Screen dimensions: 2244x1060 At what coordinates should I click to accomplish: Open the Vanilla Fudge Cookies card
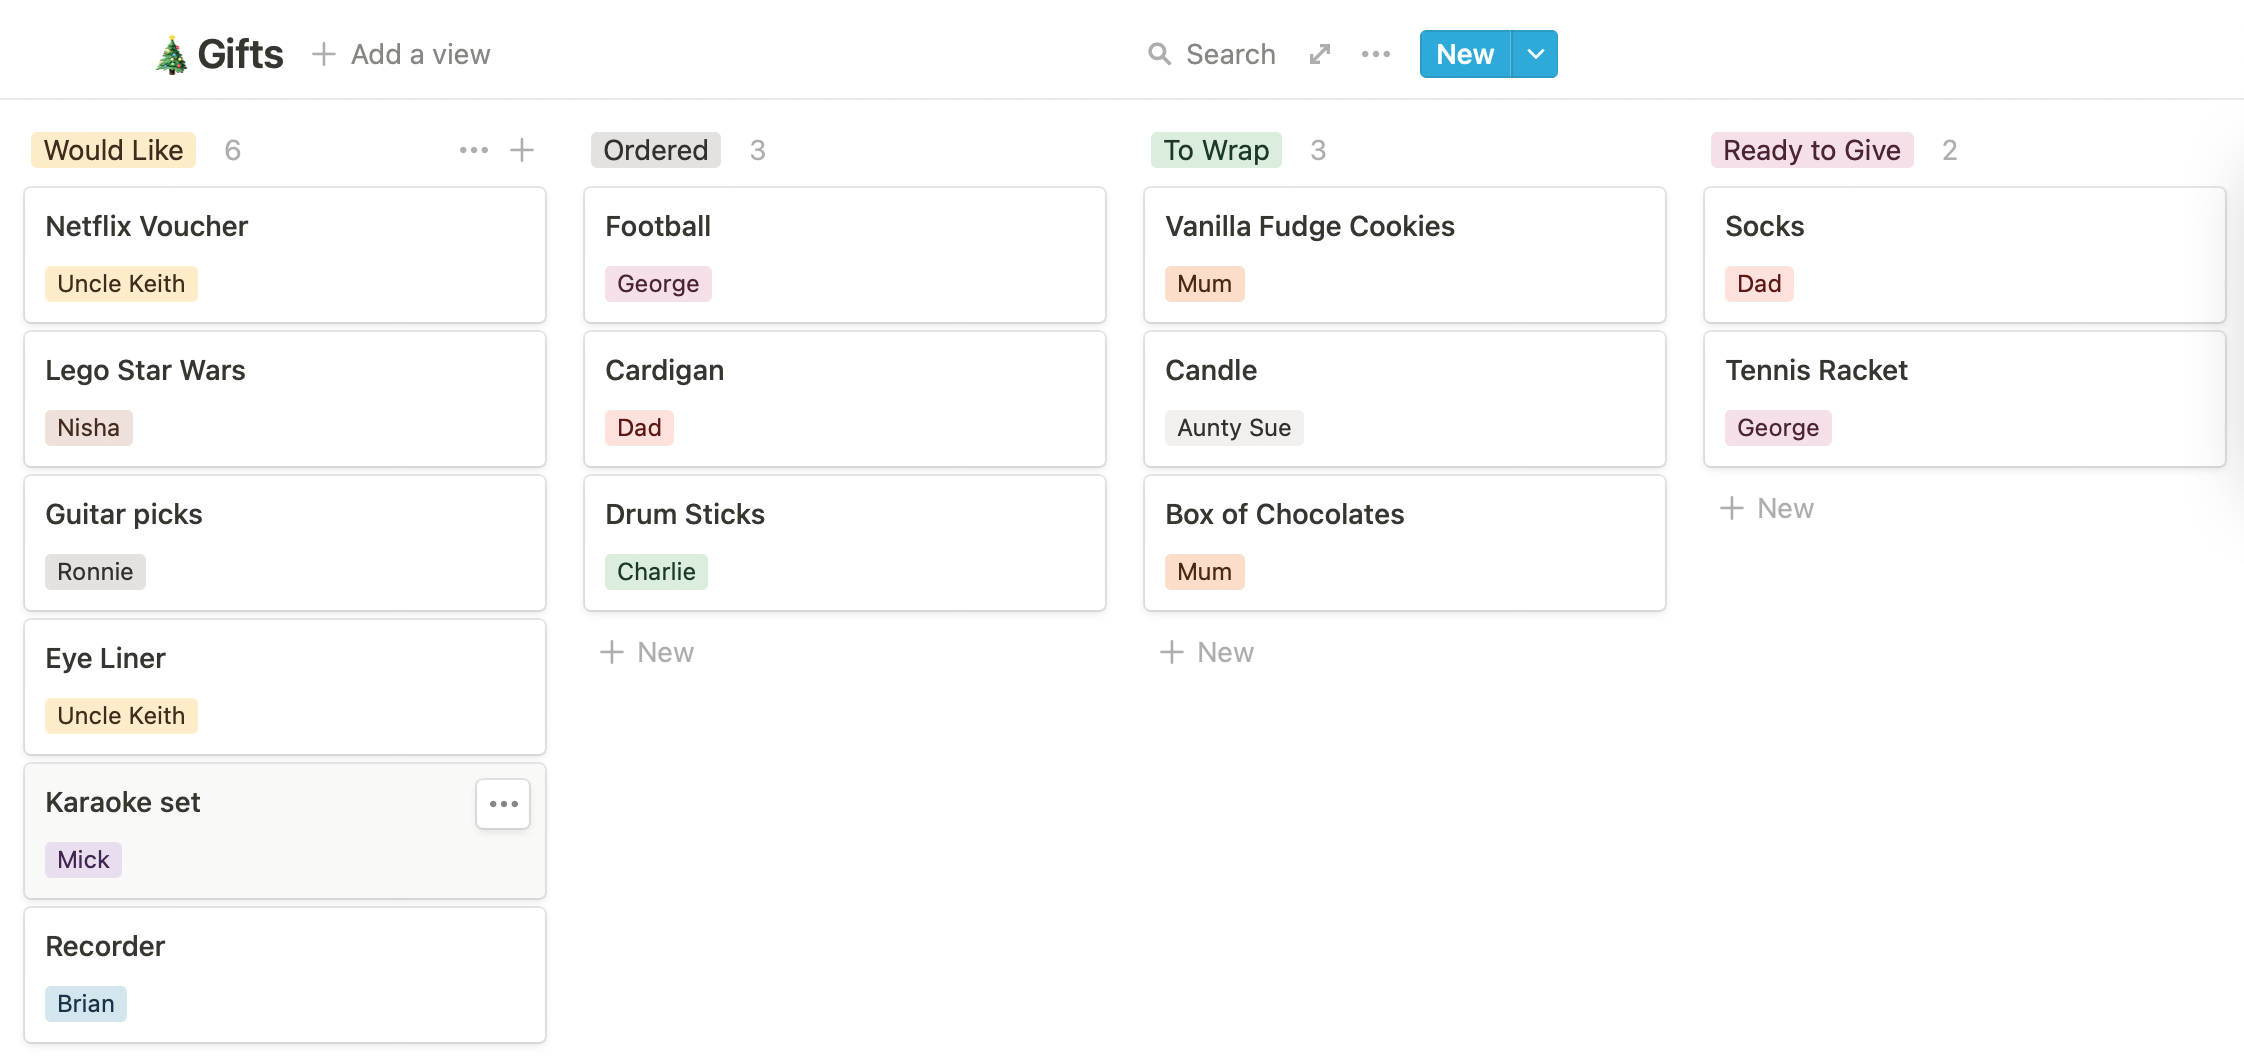click(1405, 255)
